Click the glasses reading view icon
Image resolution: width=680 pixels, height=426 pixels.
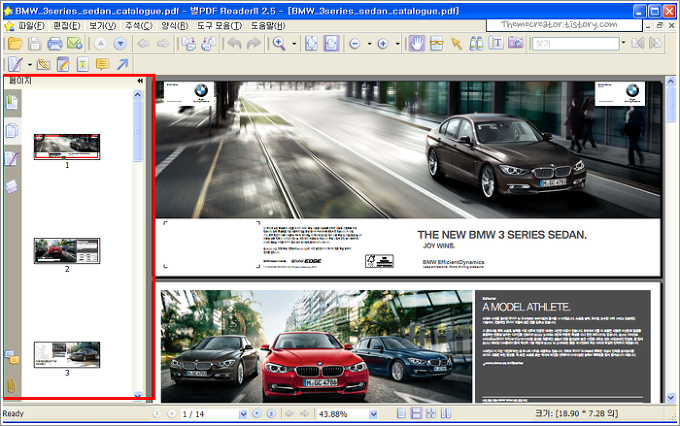click(x=436, y=43)
